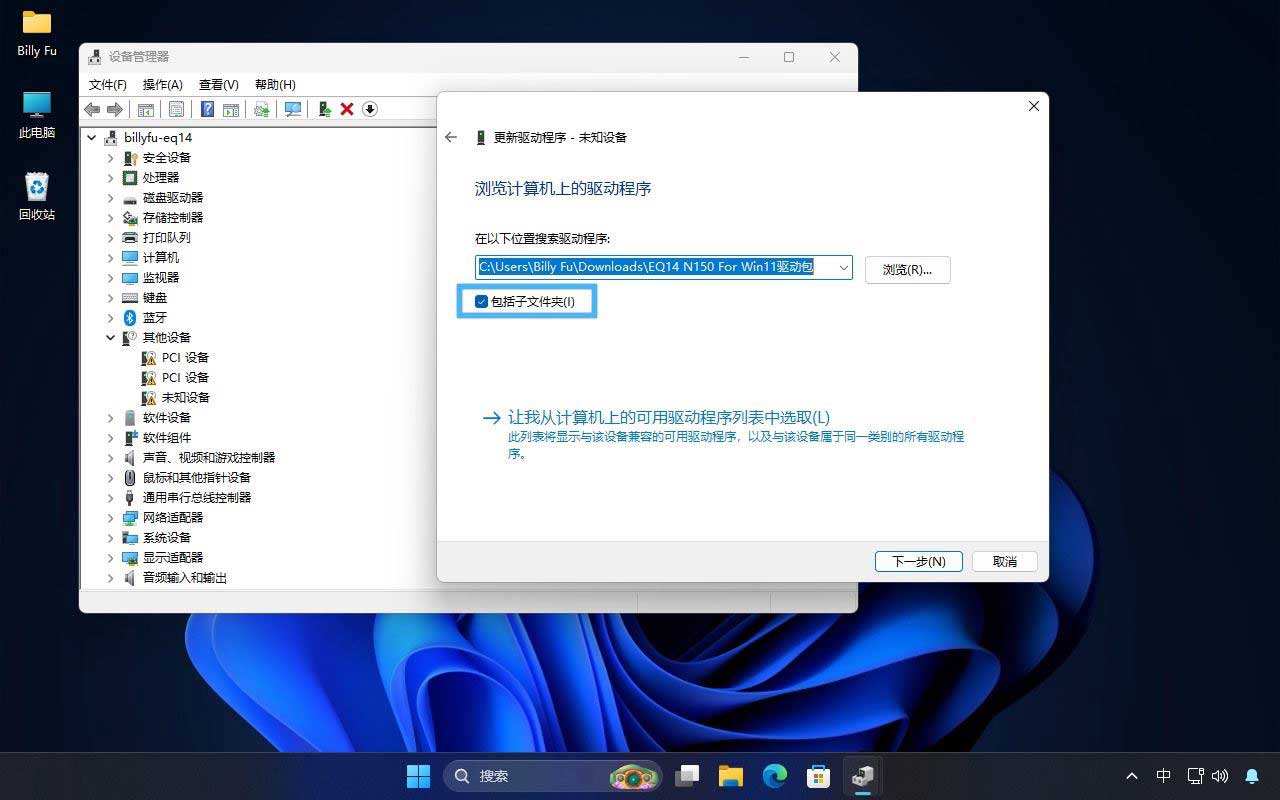This screenshot has height=800, width=1280.
Task: Click the Device Manager taskbar icon
Action: point(863,776)
